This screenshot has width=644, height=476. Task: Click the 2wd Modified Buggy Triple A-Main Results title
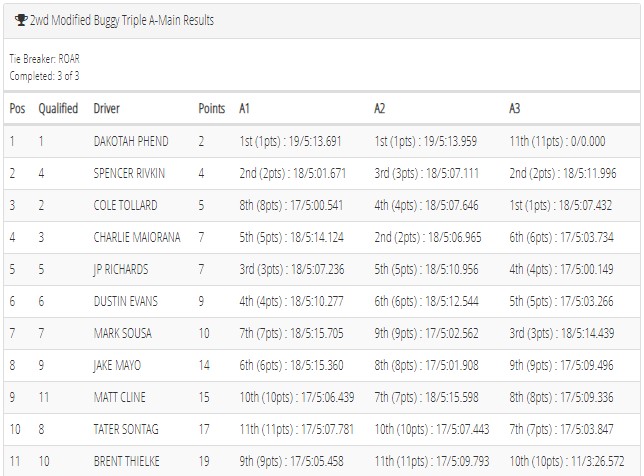[x=122, y=20]
